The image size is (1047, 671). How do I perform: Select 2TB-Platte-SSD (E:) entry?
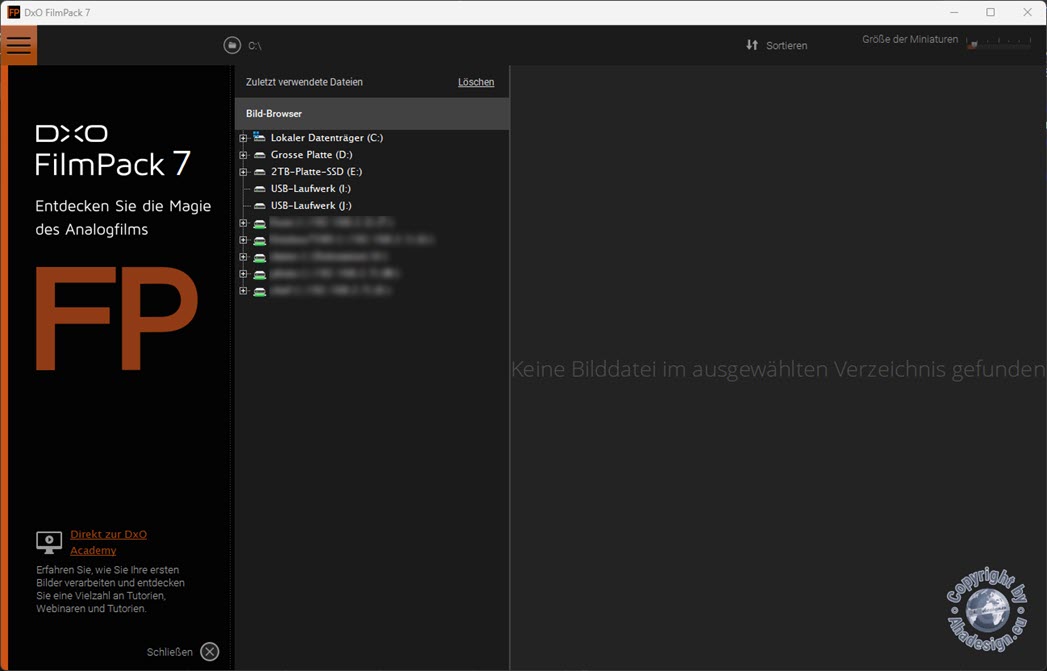pyautogui.click(x=317, y=172)
